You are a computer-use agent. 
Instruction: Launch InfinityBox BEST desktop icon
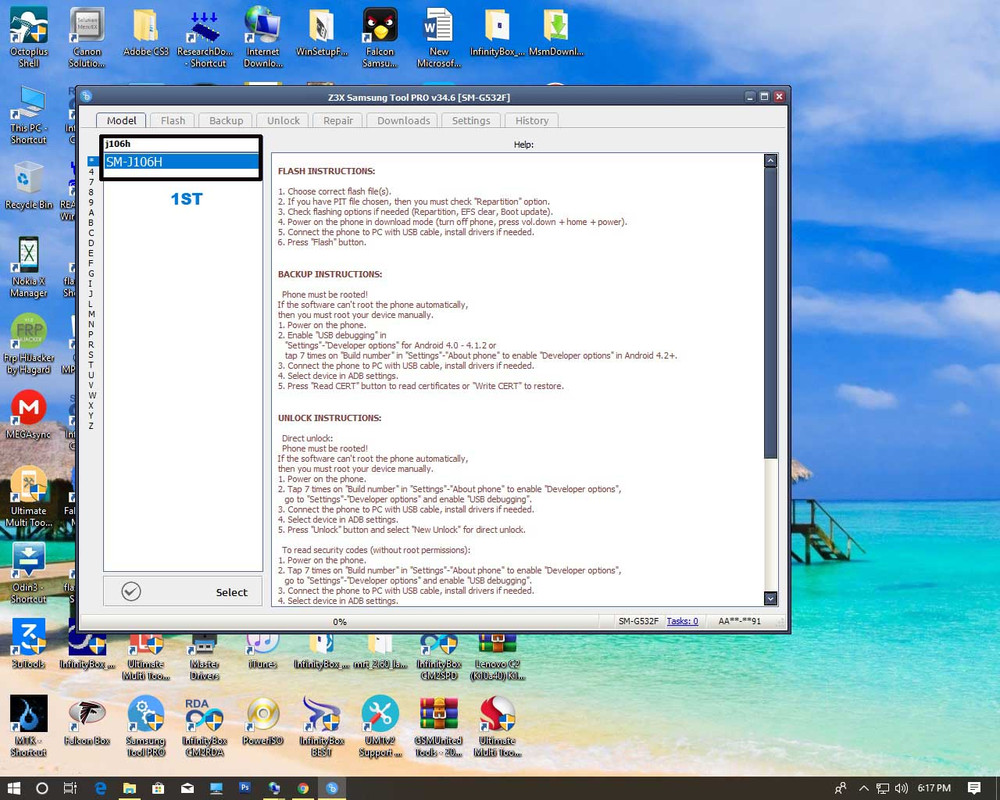tap(321, 726)
